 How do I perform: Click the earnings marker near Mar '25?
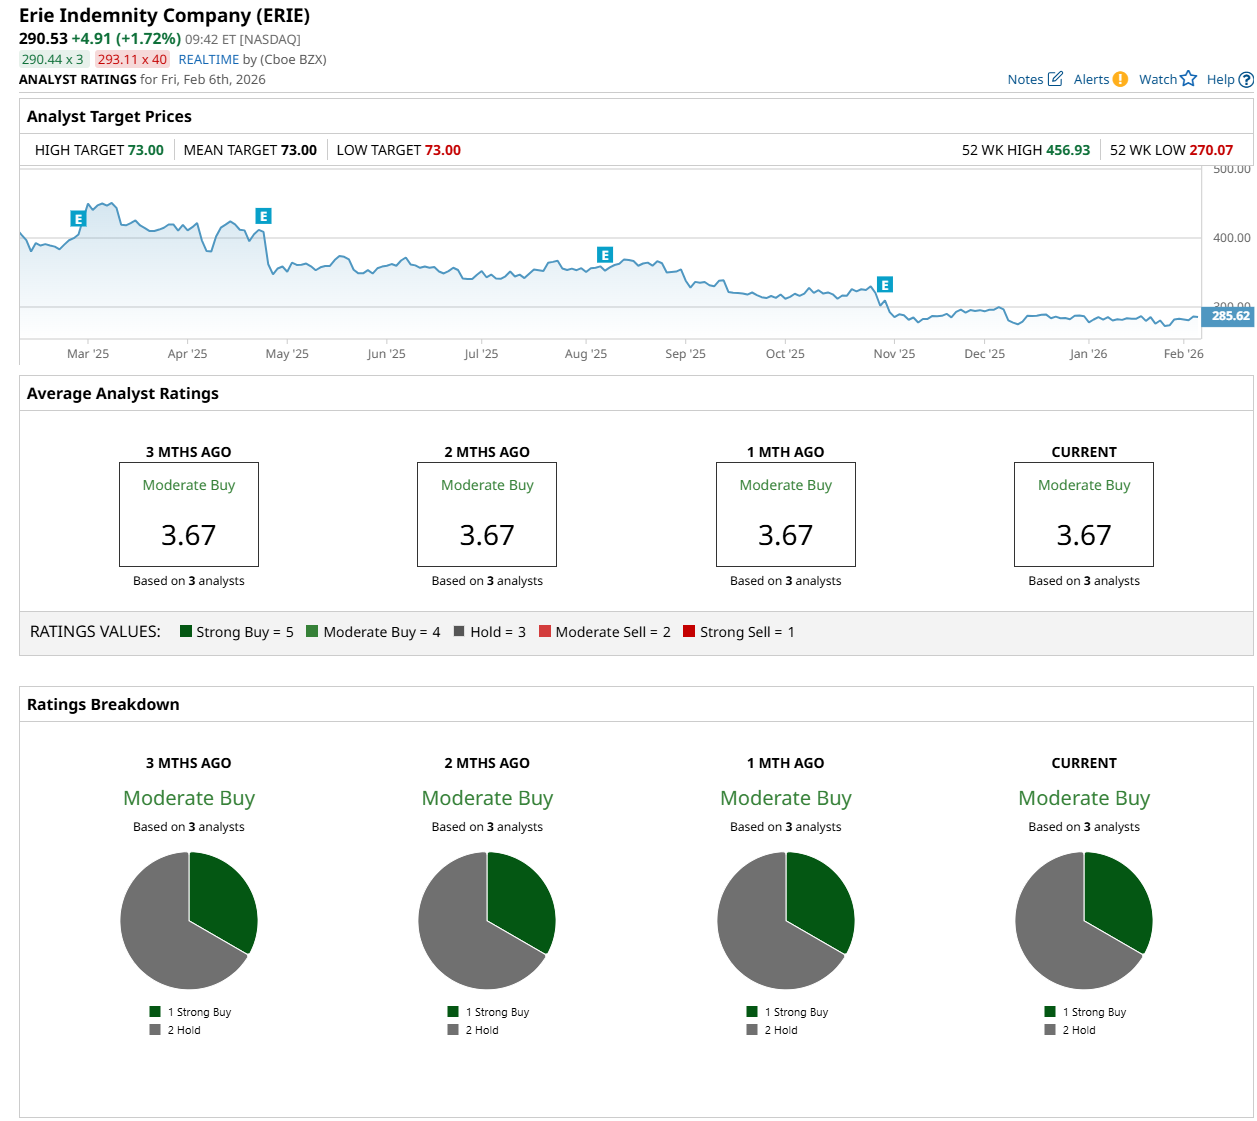[78, 219]
